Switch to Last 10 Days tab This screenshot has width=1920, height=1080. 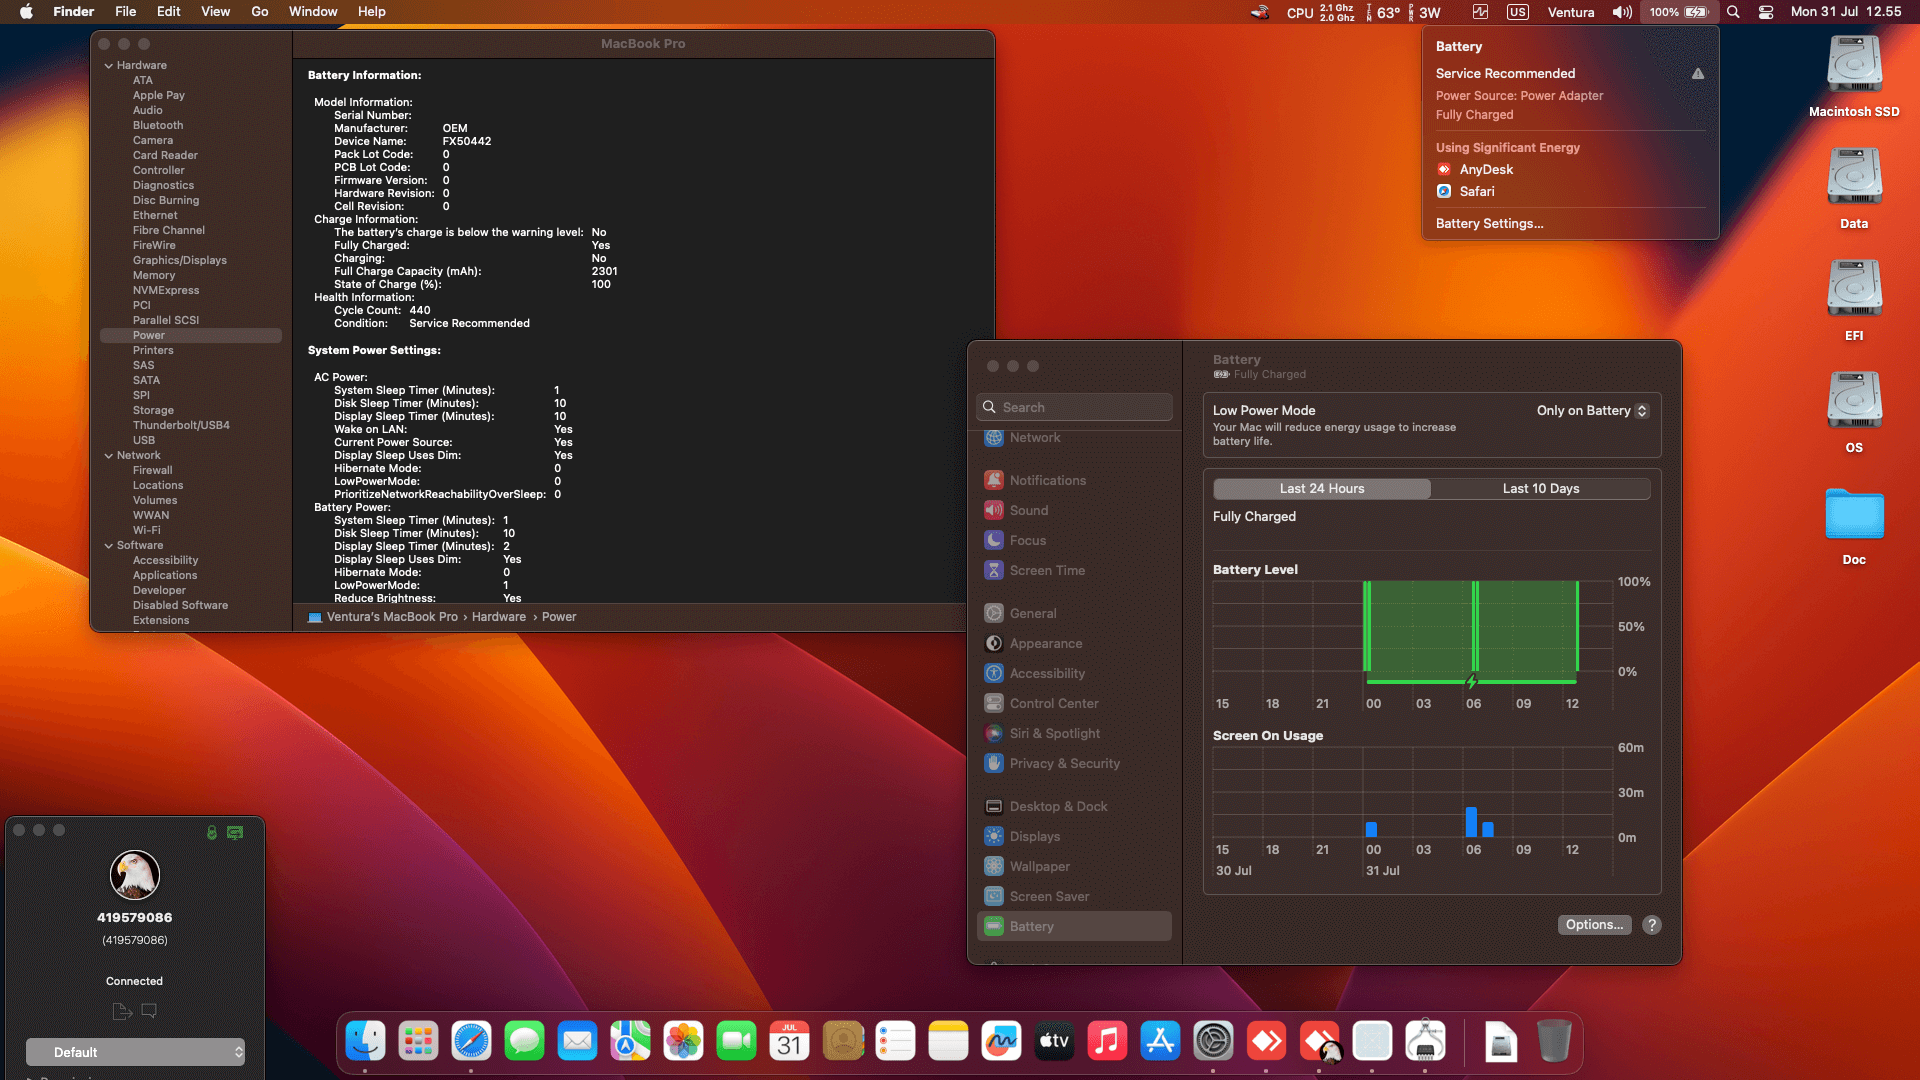[x=1541, y=489]
